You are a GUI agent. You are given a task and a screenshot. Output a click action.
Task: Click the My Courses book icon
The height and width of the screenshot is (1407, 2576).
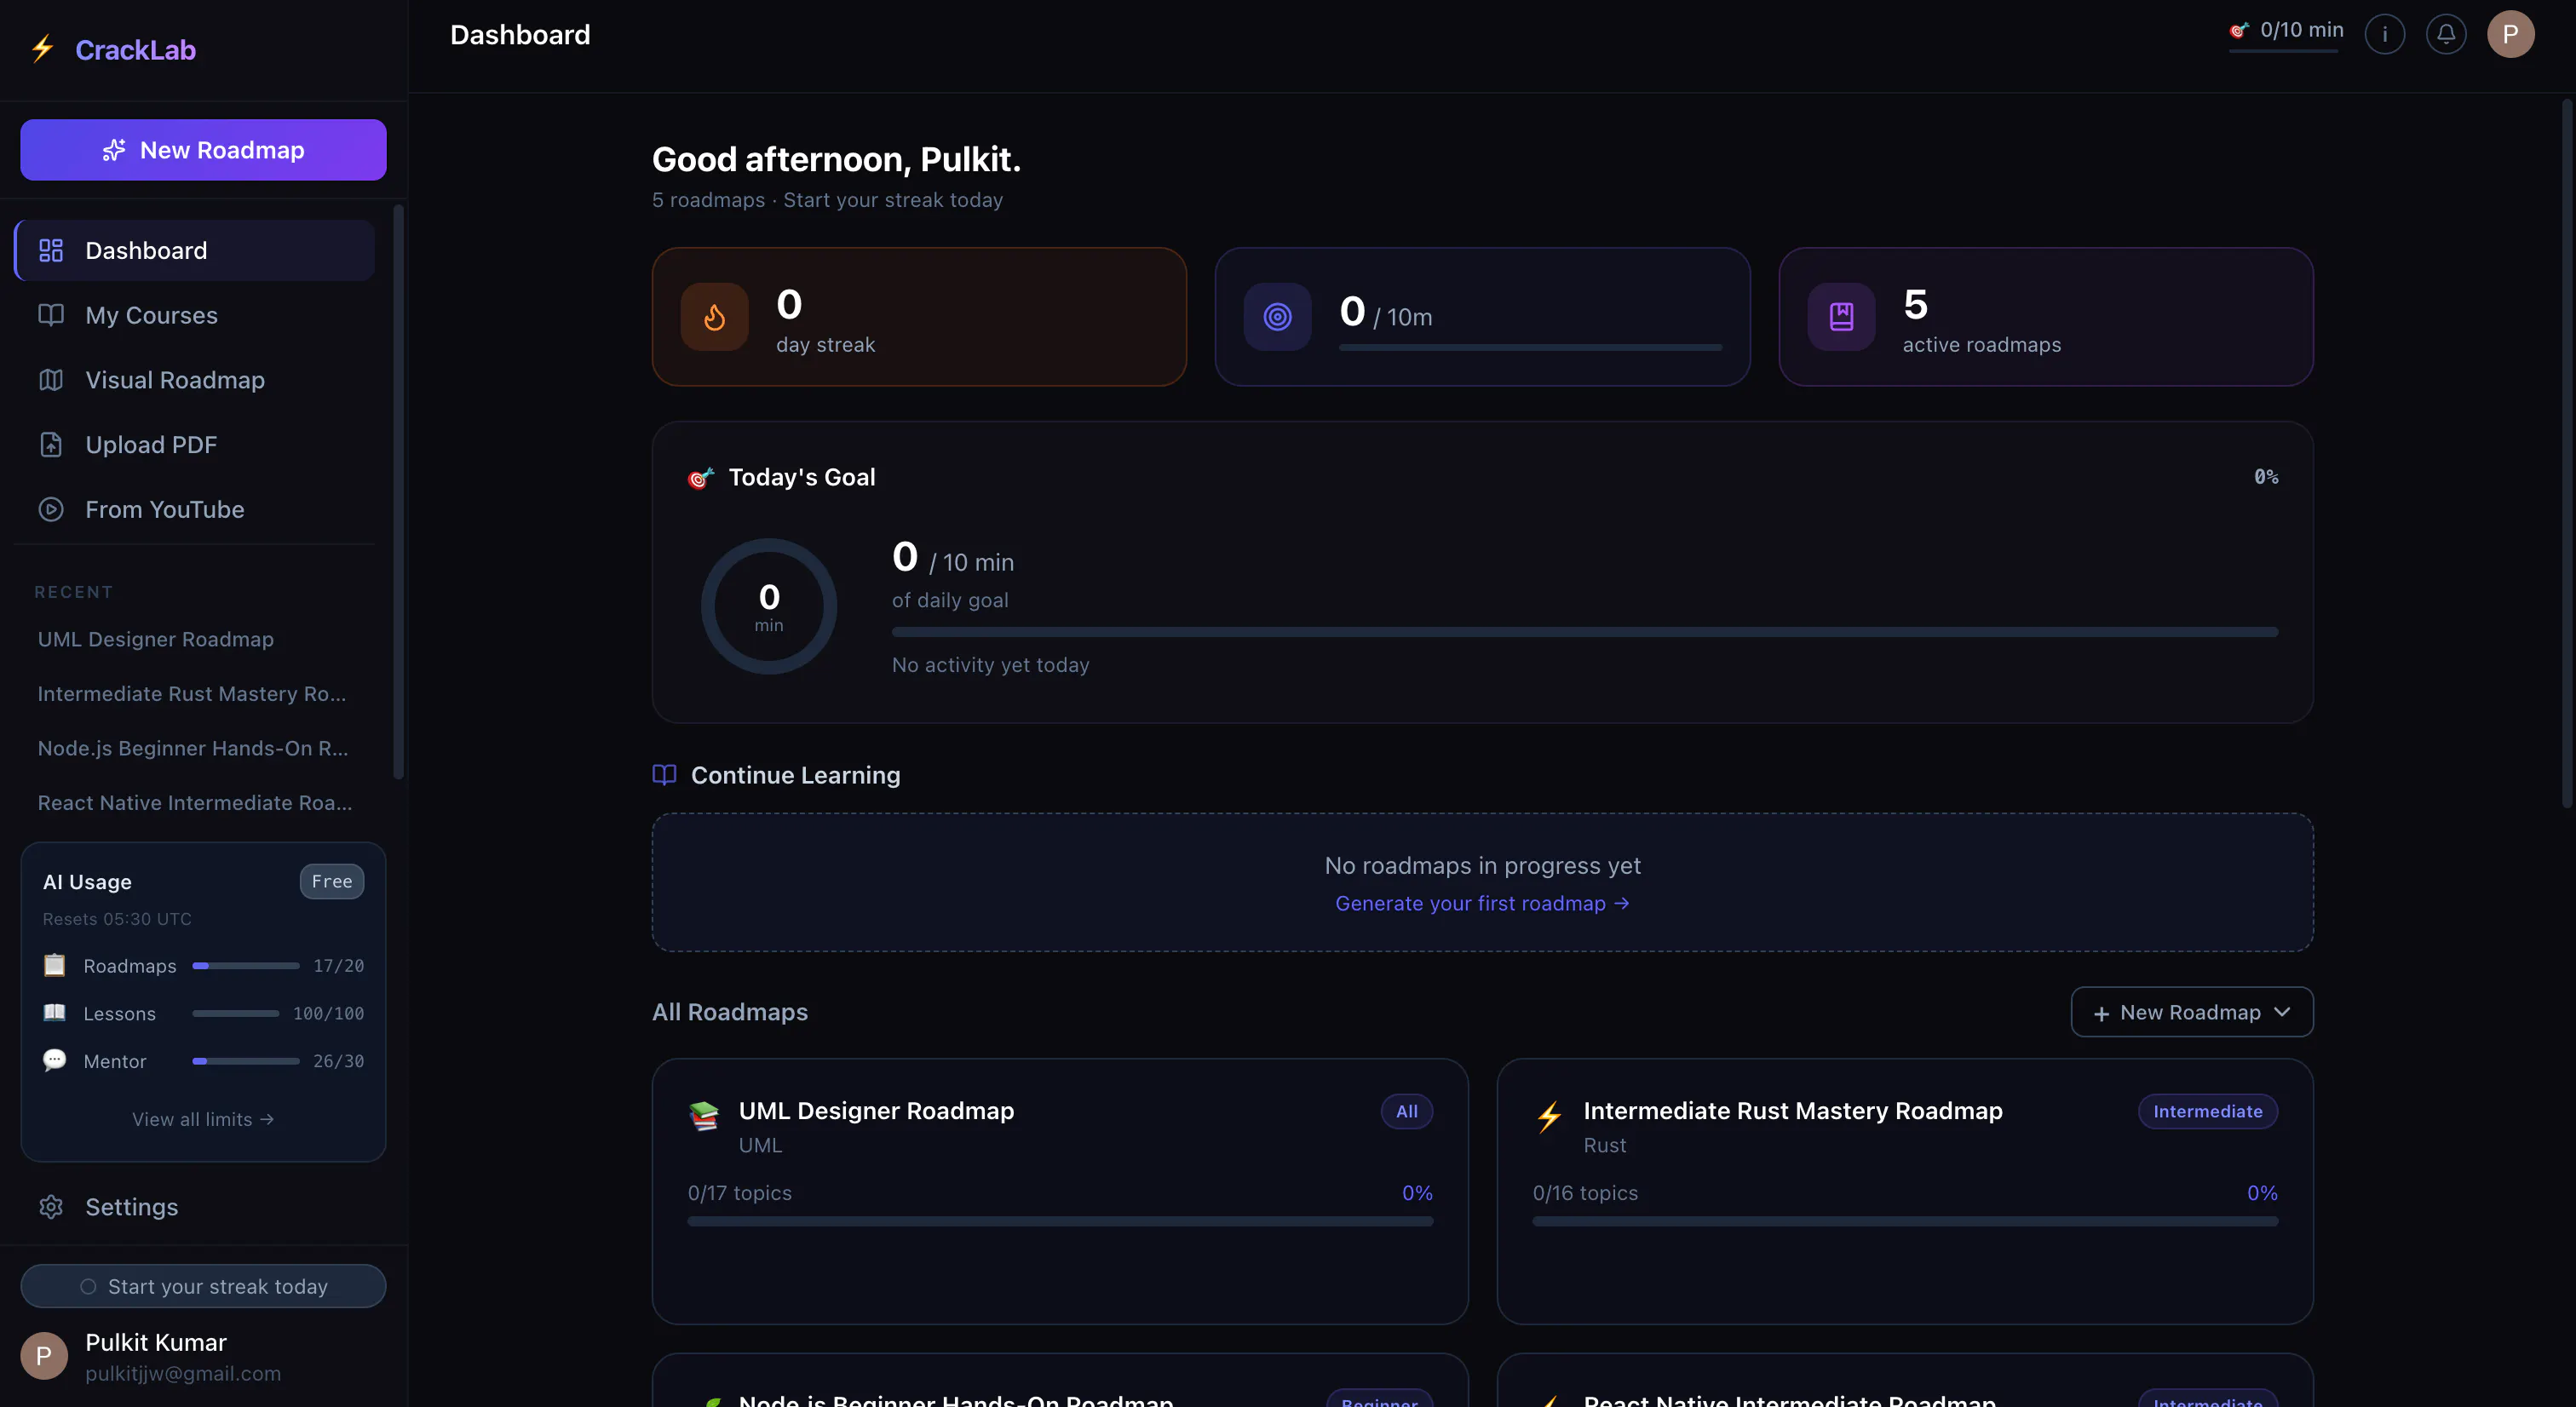[x=51, y=315]
